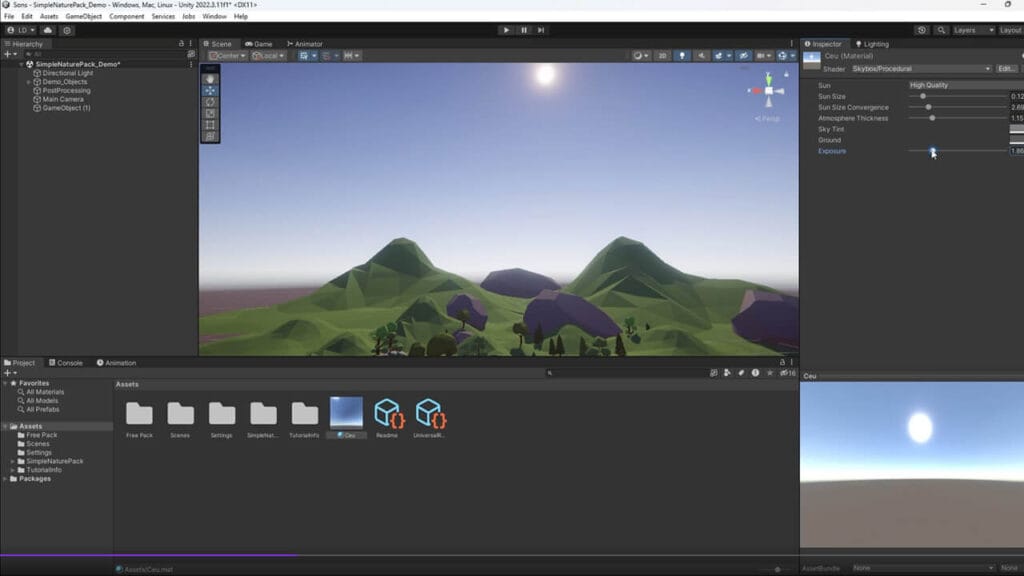Toggle scene audio in the Scene toolbar
The width and height of the screenshot is (1024, 576).
(701, 56)
